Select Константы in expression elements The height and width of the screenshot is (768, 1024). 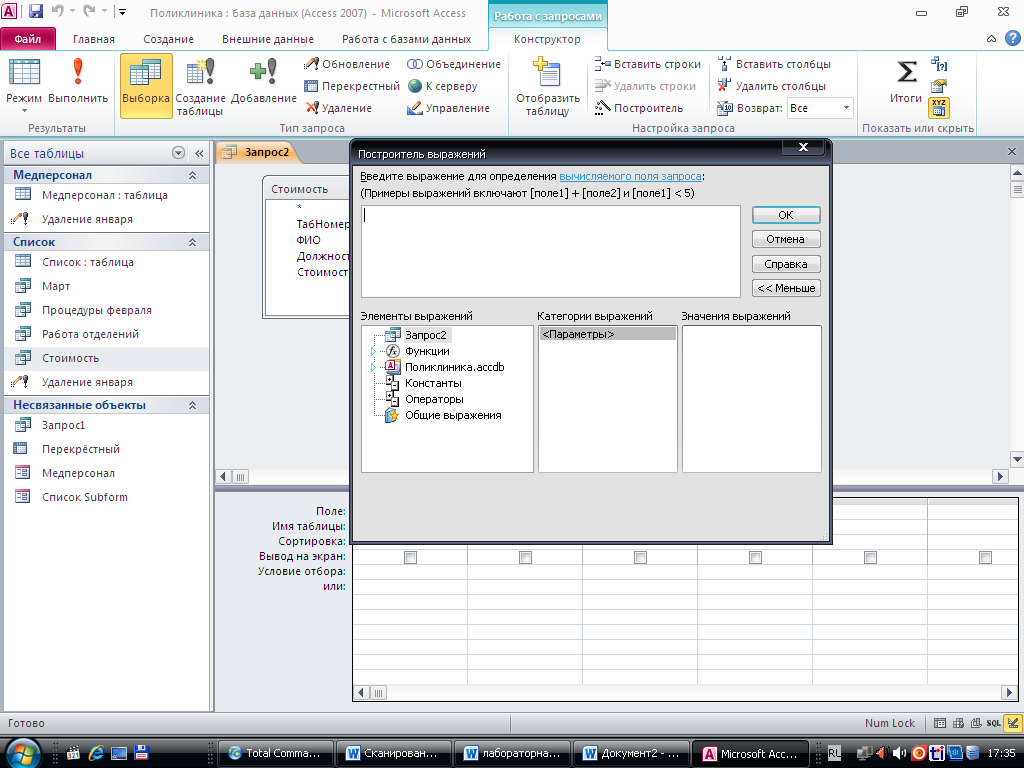coord(433,383)
